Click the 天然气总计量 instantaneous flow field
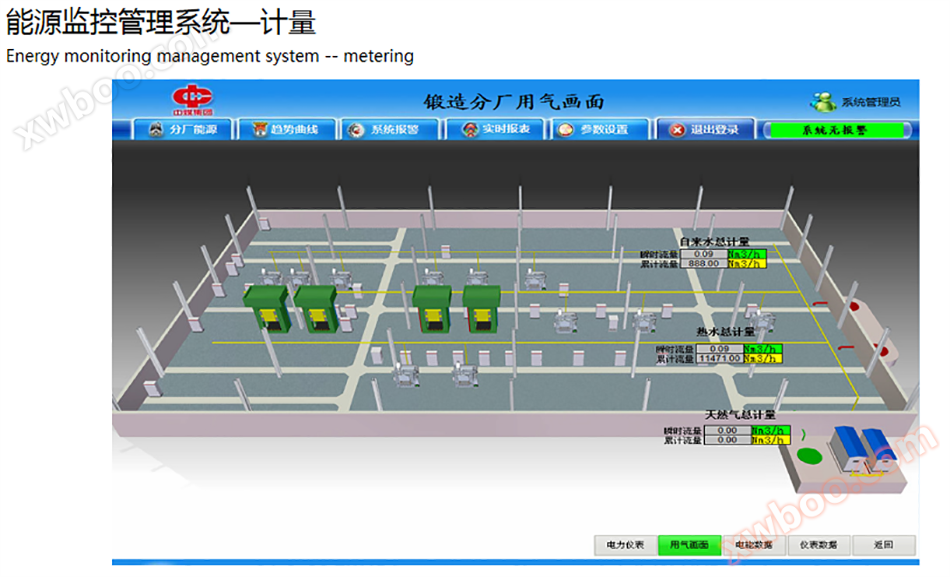The width and height of the screenshot is (950, 577). click(728, 430)
